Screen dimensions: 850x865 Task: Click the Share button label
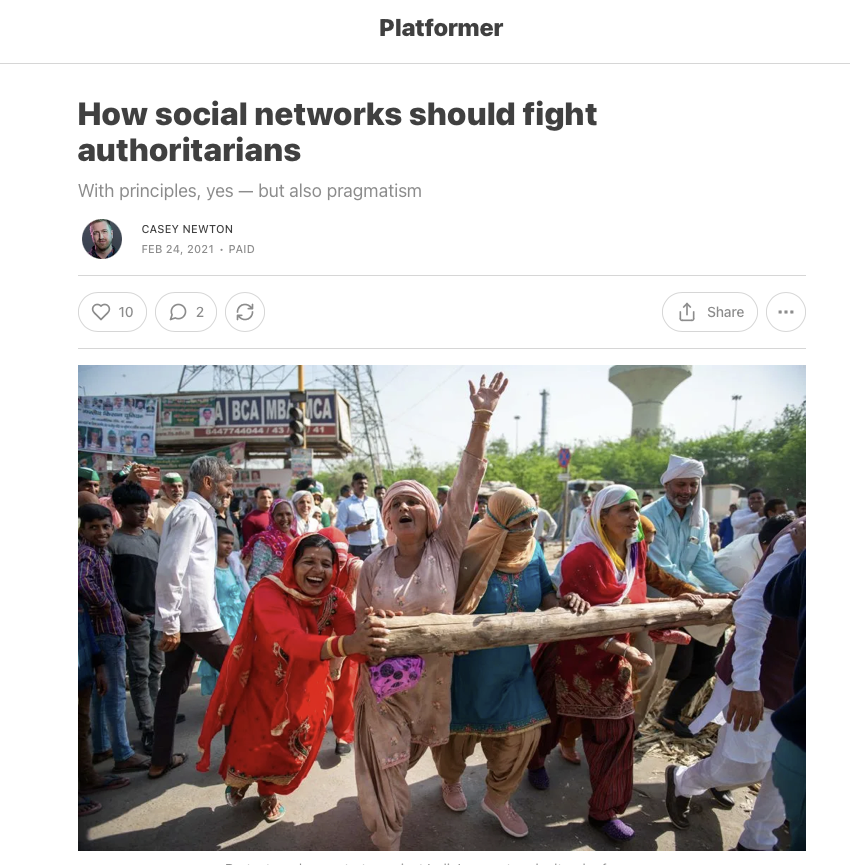tap(725, 312)
